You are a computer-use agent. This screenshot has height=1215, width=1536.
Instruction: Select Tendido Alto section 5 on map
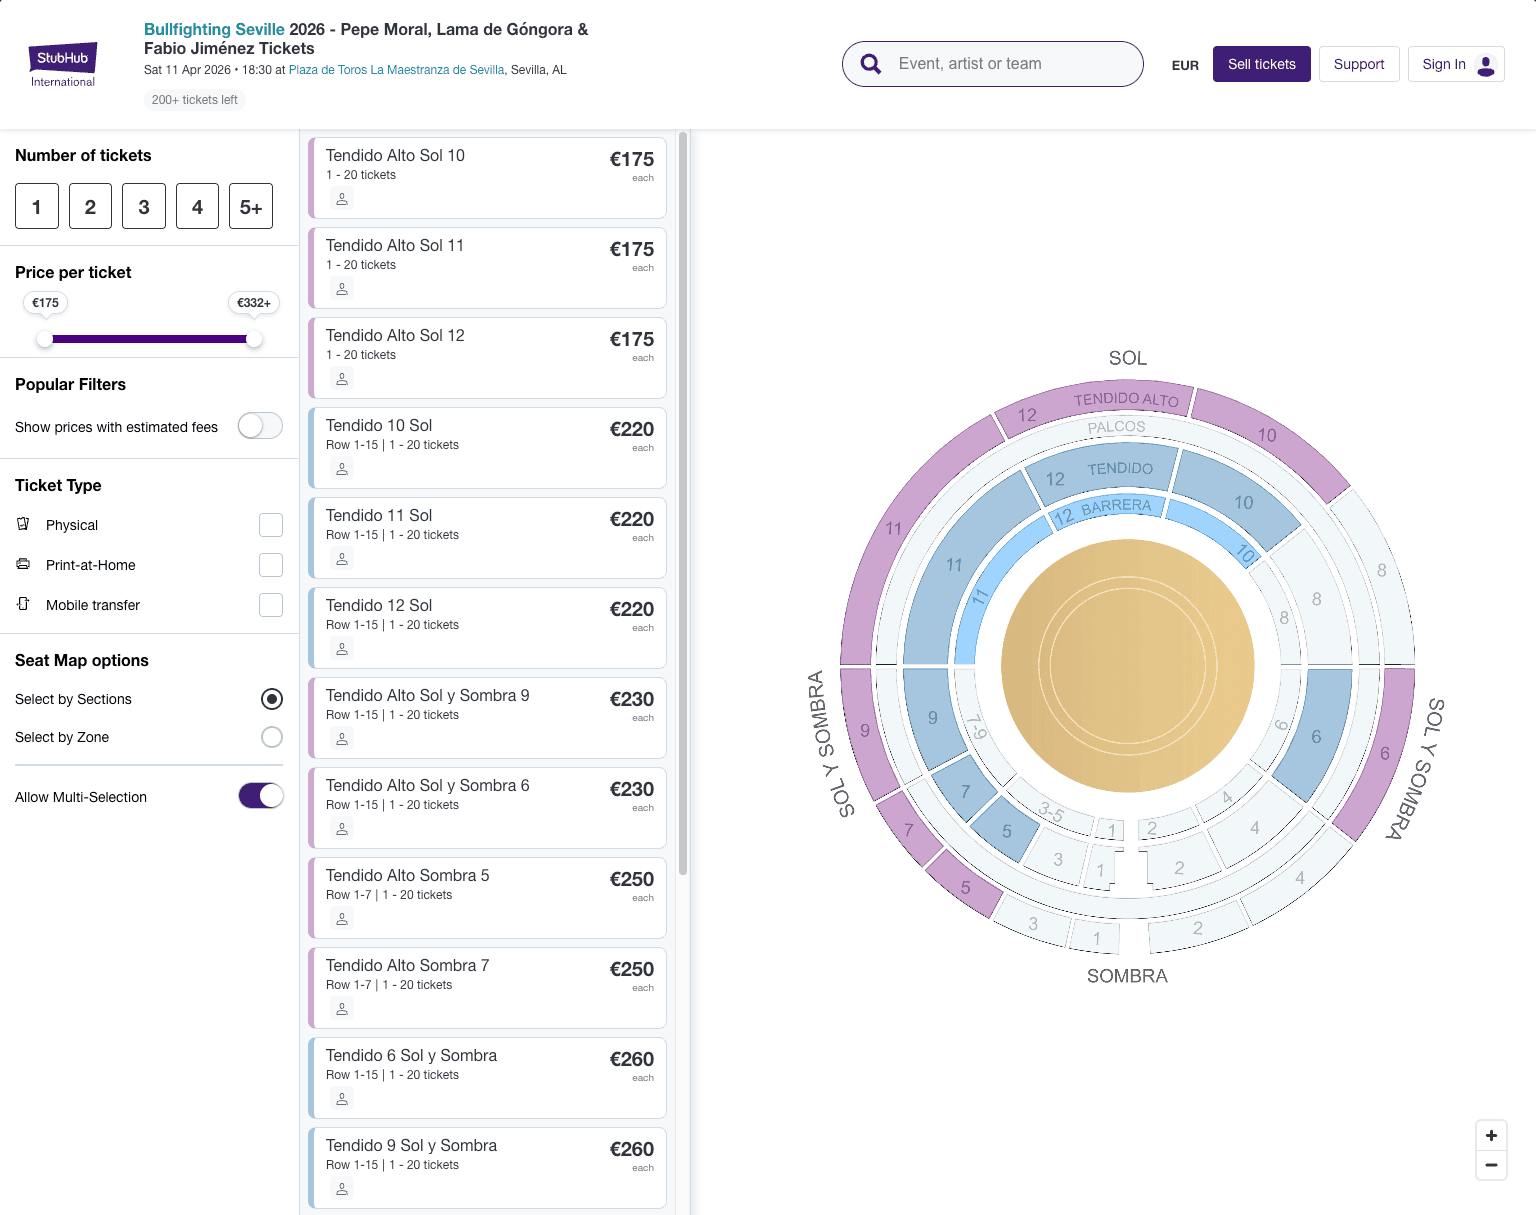pos(964,884)
